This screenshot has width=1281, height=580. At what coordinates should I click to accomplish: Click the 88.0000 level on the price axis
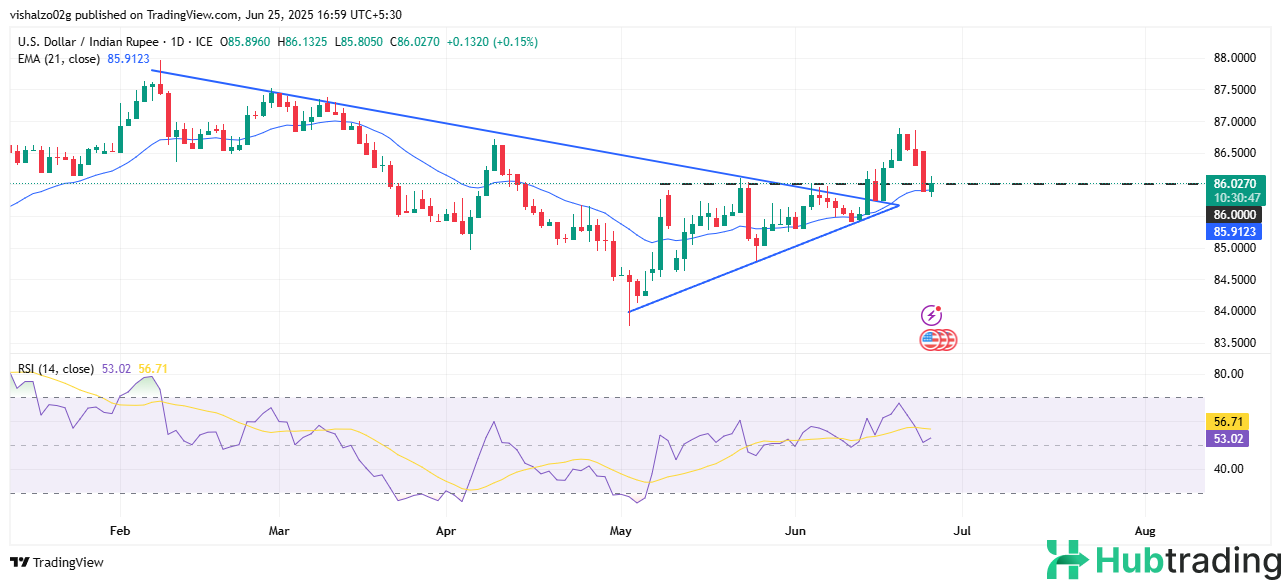point(1234,58)
